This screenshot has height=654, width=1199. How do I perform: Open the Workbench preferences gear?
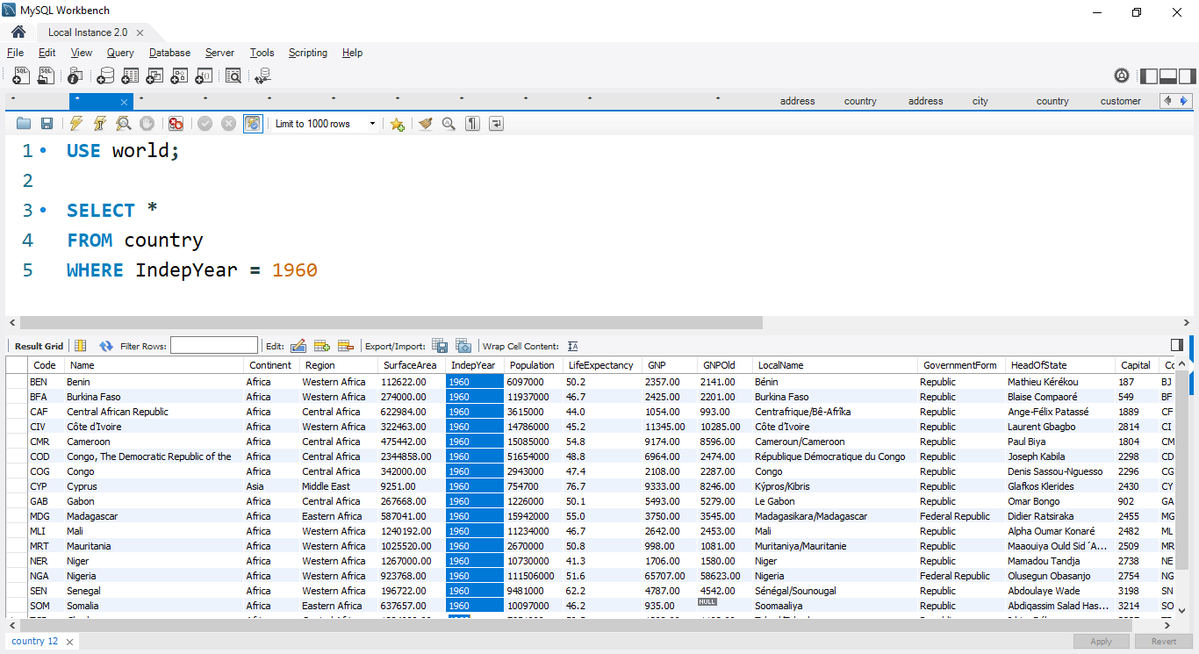[x=1121, y=75]
